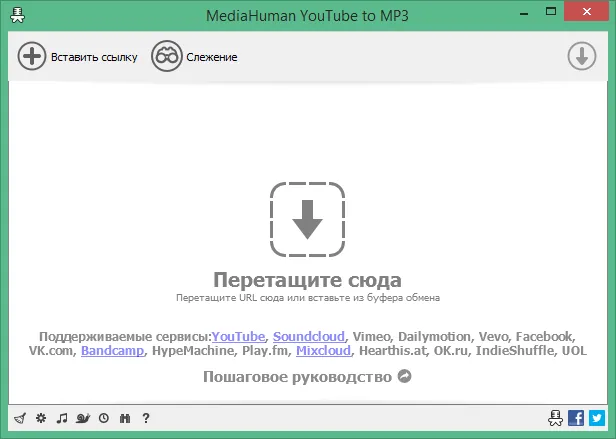
Task: Open help question mark icon
Action: (146, 418)
